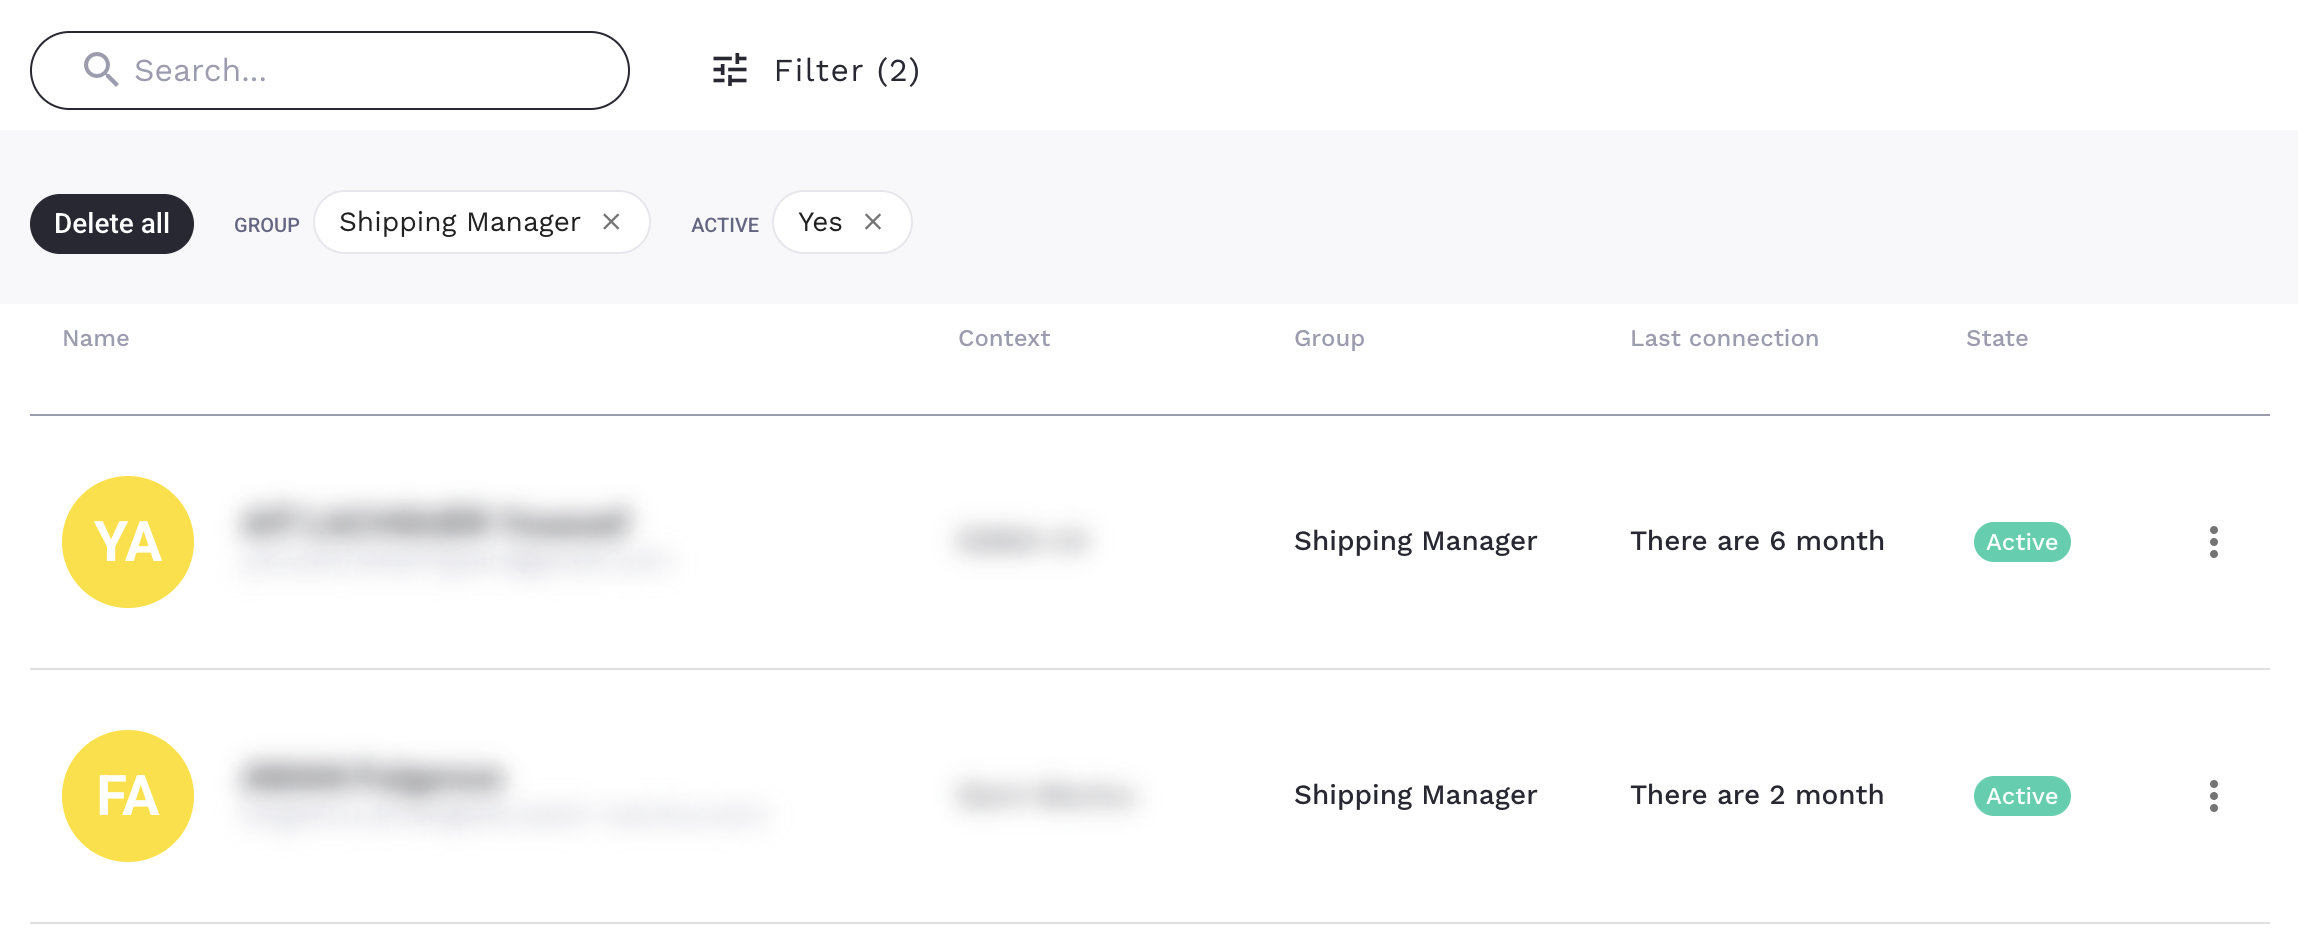Sort by the State column header

[1997, 338]
